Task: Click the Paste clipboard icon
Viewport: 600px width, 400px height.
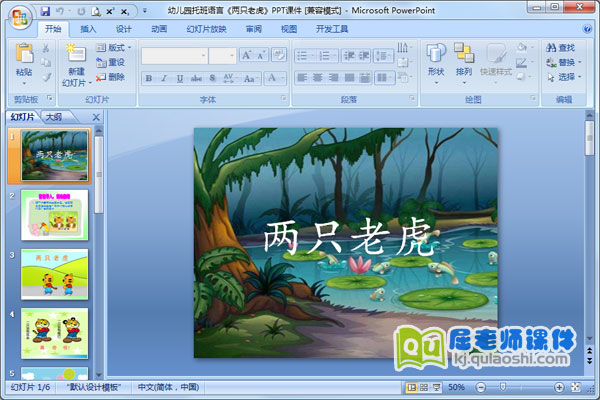Action: (x=24, y=53)
